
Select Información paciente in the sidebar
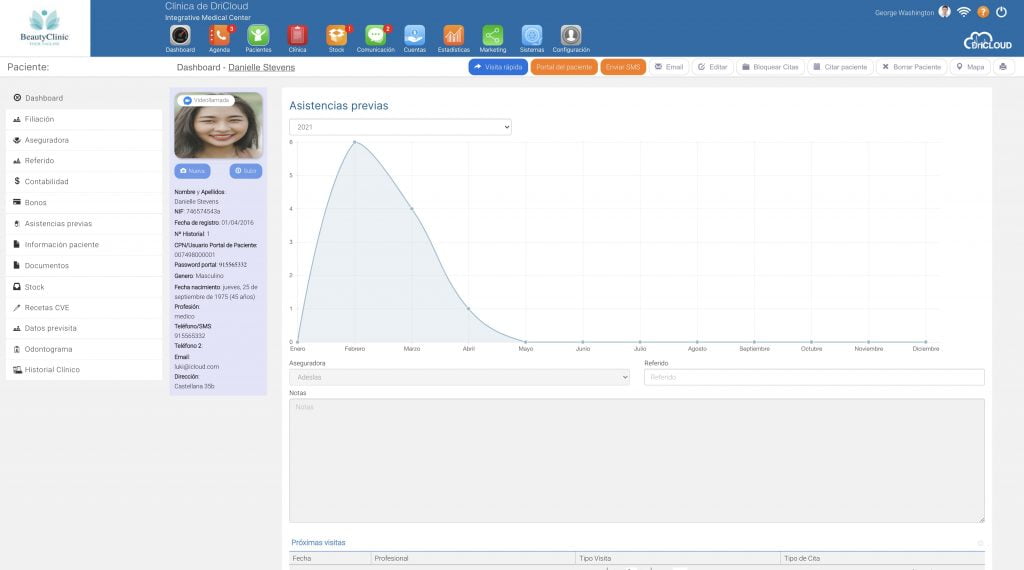tap(84, 244)
